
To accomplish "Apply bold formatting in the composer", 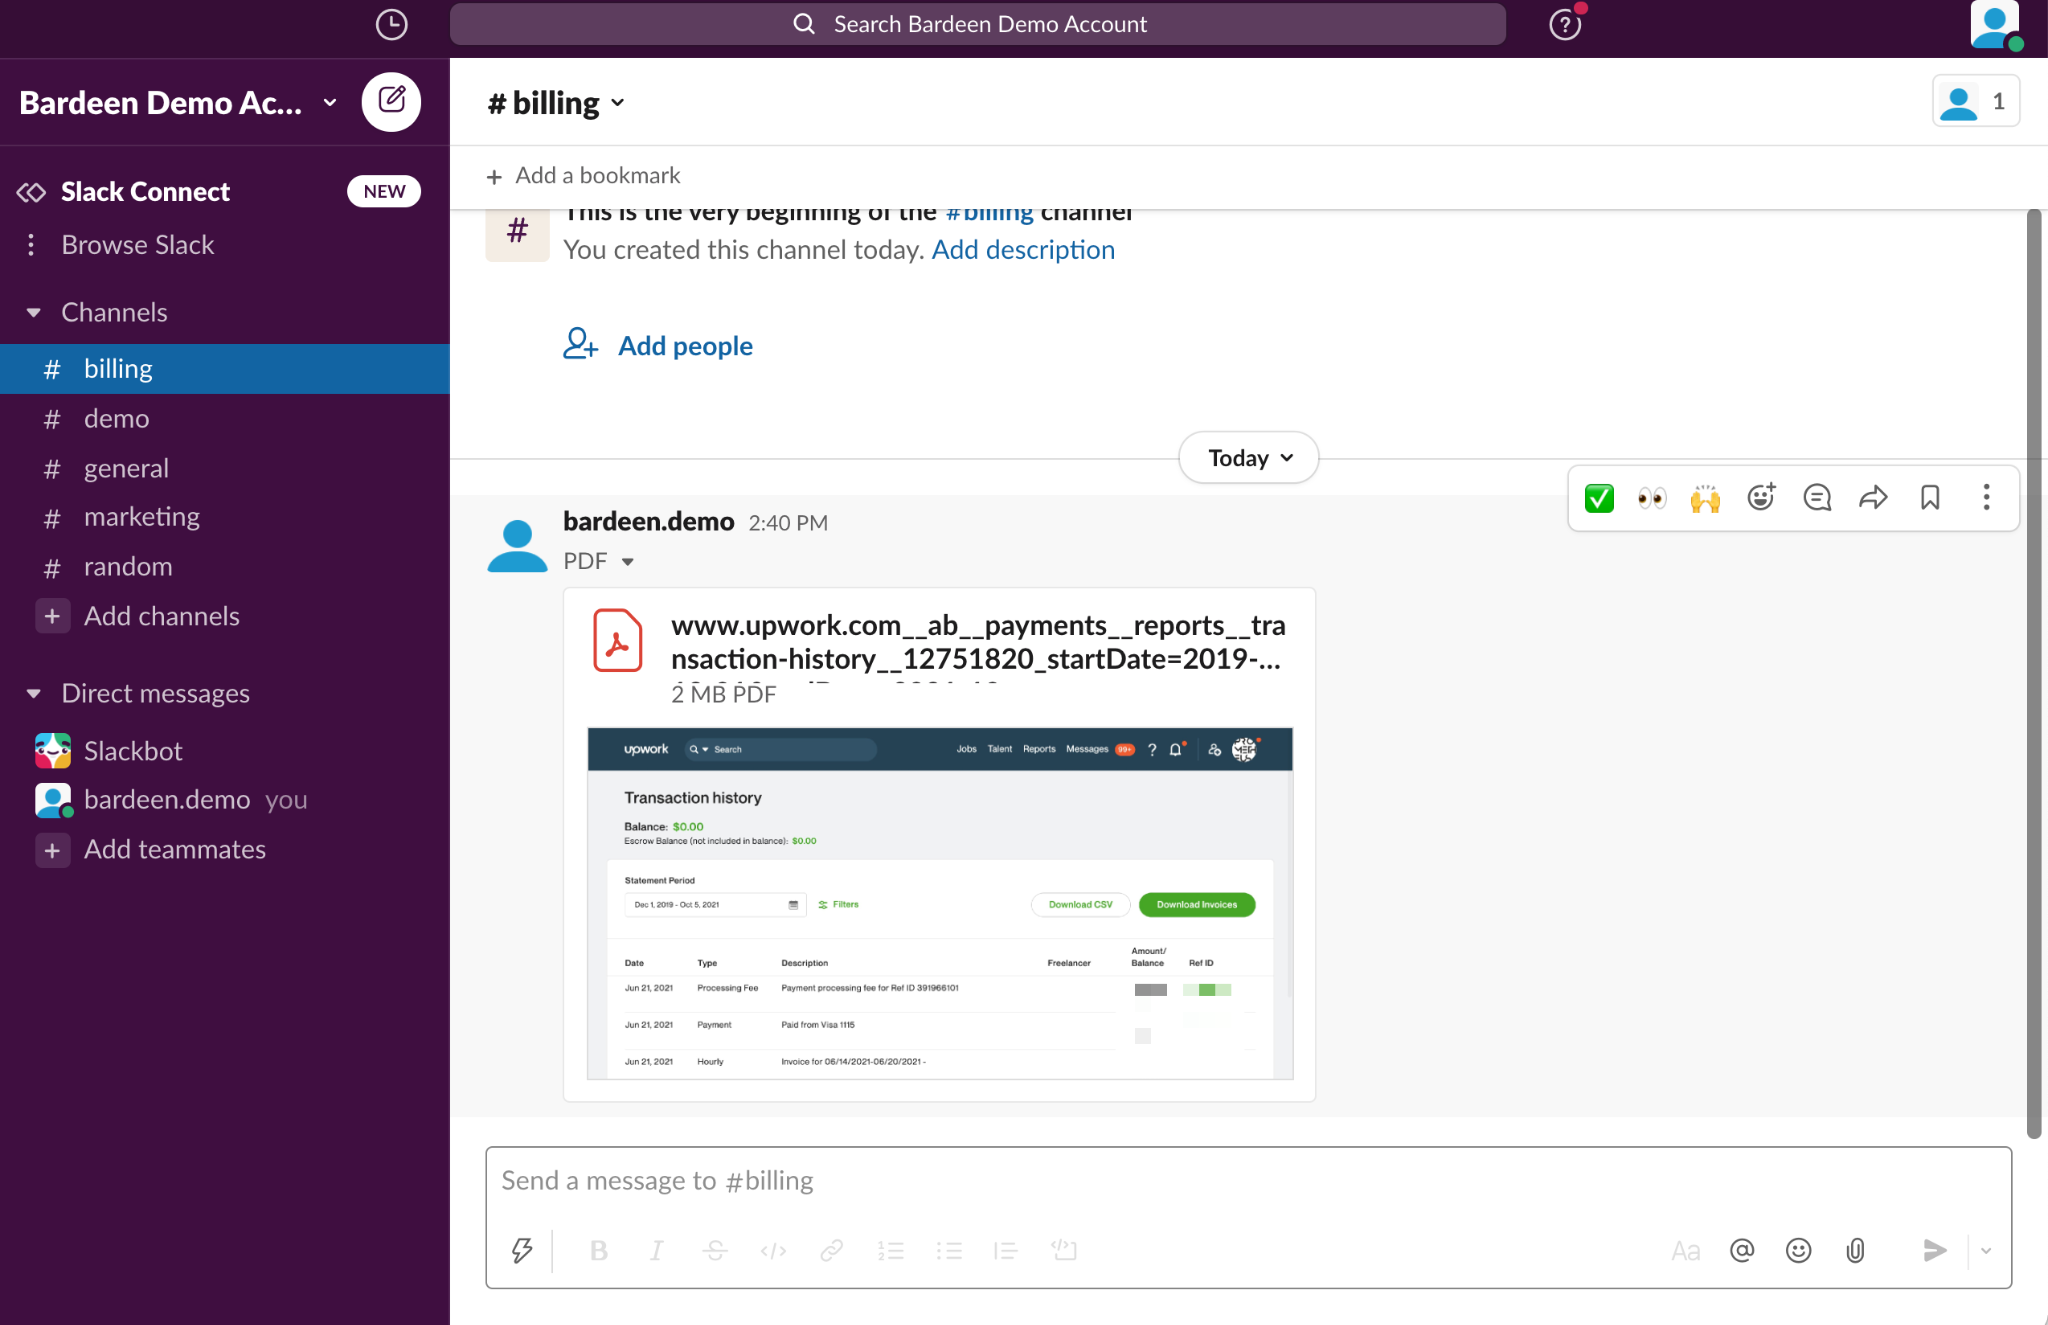I will pos(598,1250).
